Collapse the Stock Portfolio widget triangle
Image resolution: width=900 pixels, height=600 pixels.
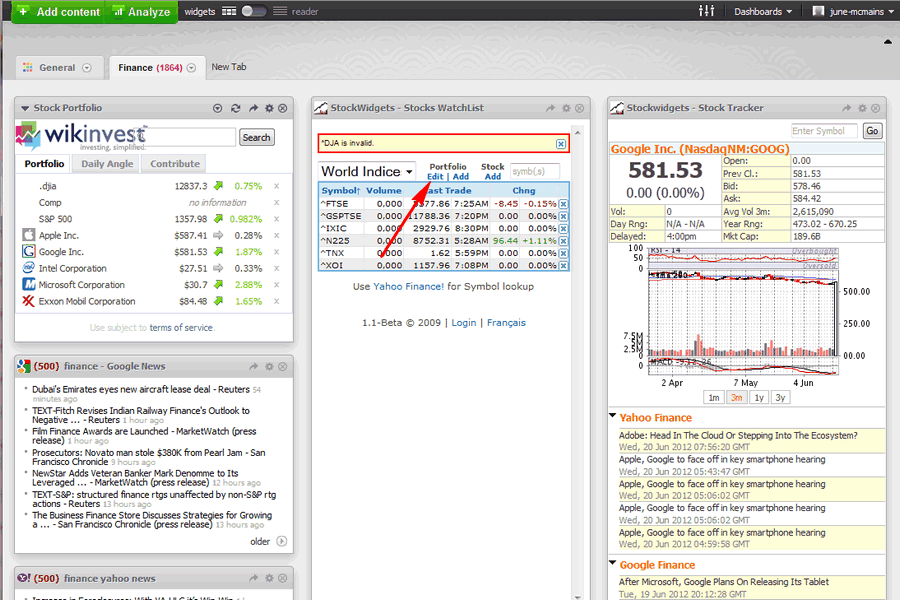(x=25, y=108)
